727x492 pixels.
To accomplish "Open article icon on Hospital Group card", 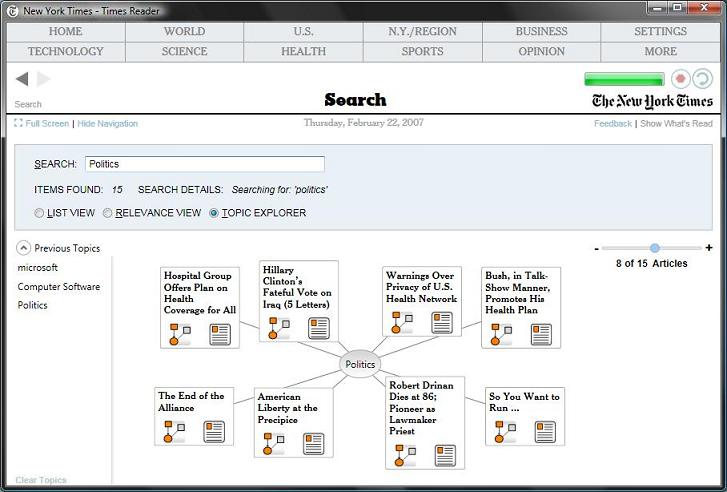I will pyautogui.click(x=220, y=334).
